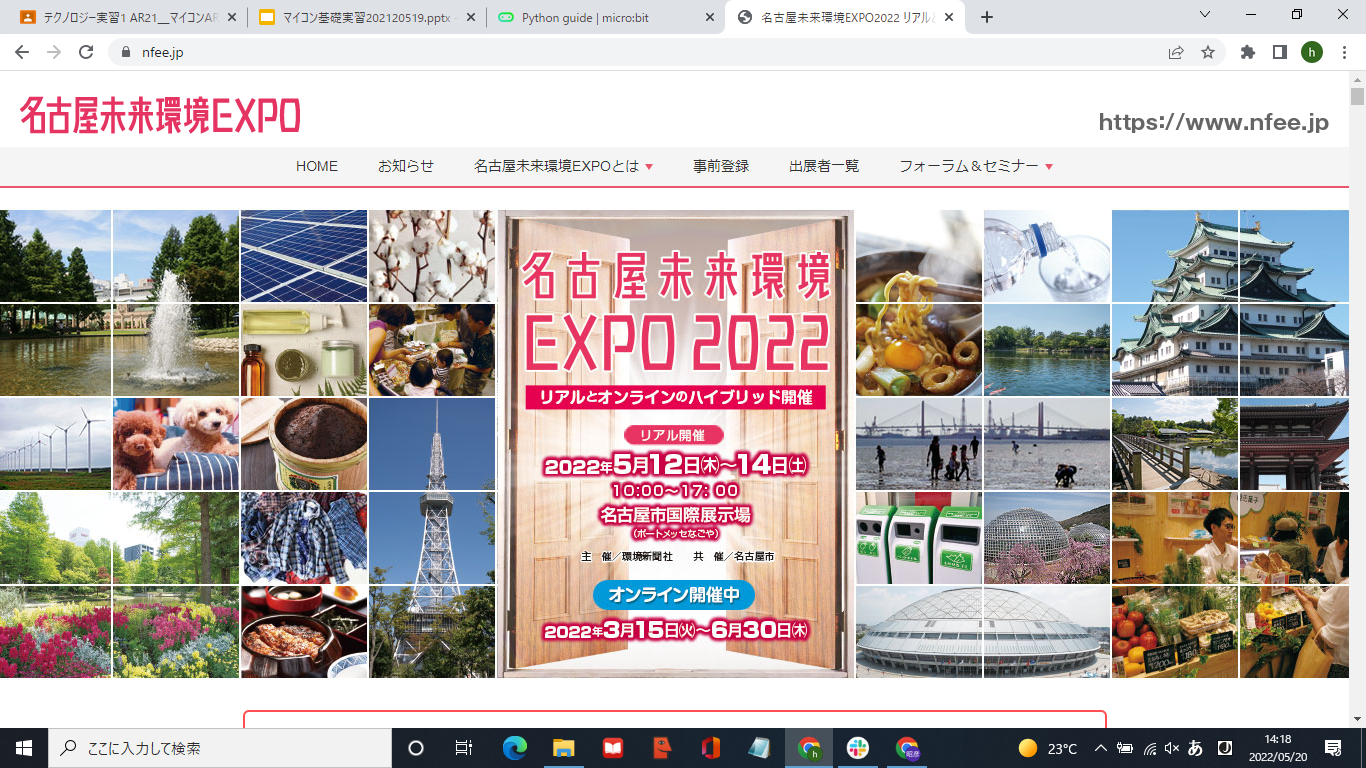Open the green 'h' profile menu

[1312, 52]
